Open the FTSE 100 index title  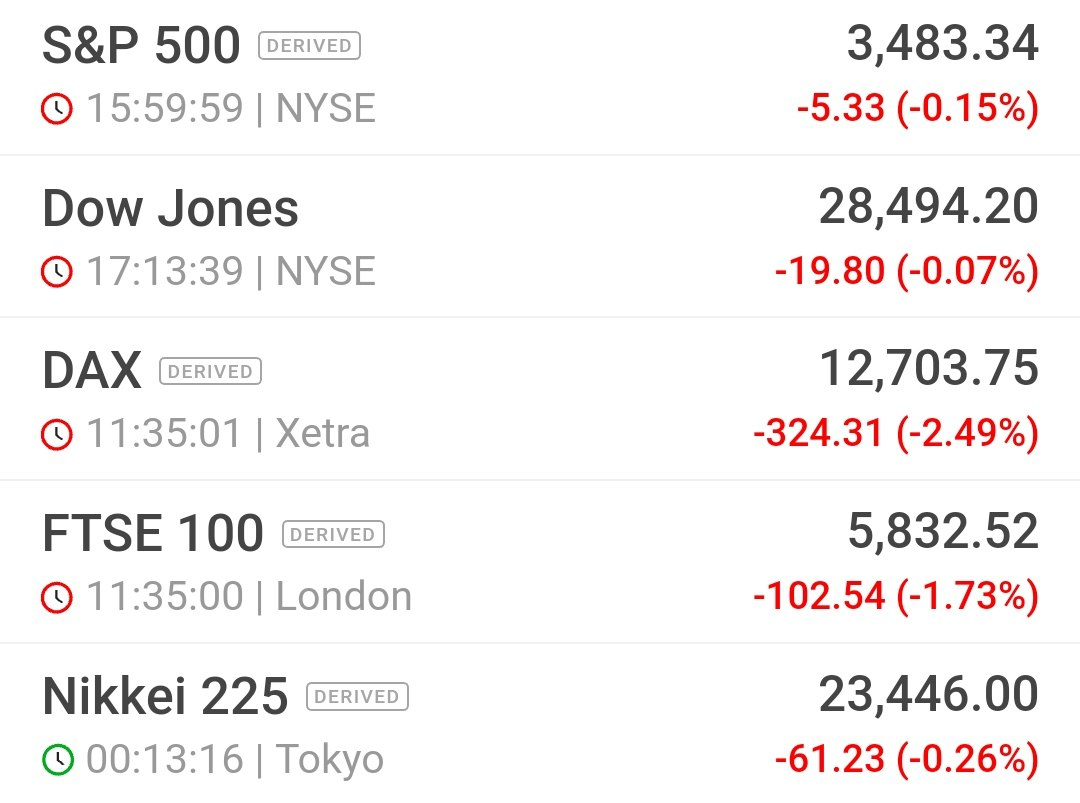(x=153, y=533)
